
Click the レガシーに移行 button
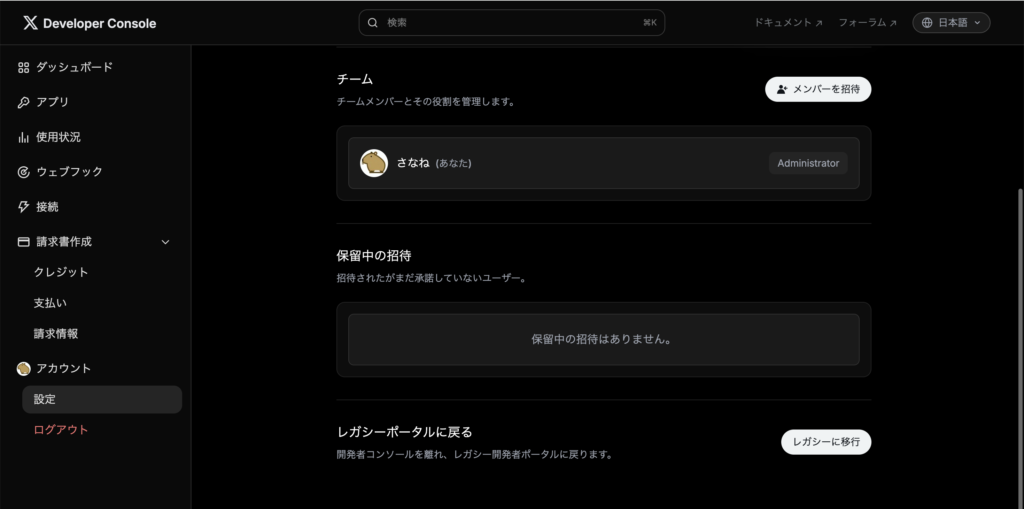tap(825, 442)
